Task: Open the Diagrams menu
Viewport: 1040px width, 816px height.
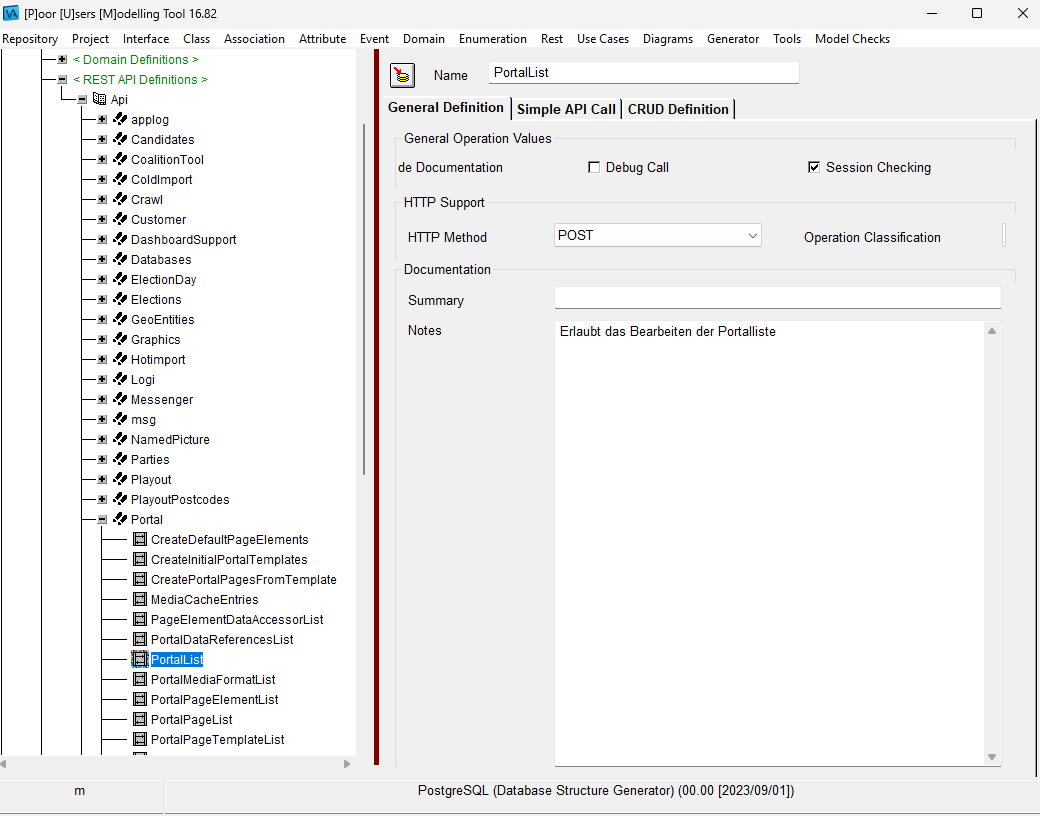Action: coord(668,38)
